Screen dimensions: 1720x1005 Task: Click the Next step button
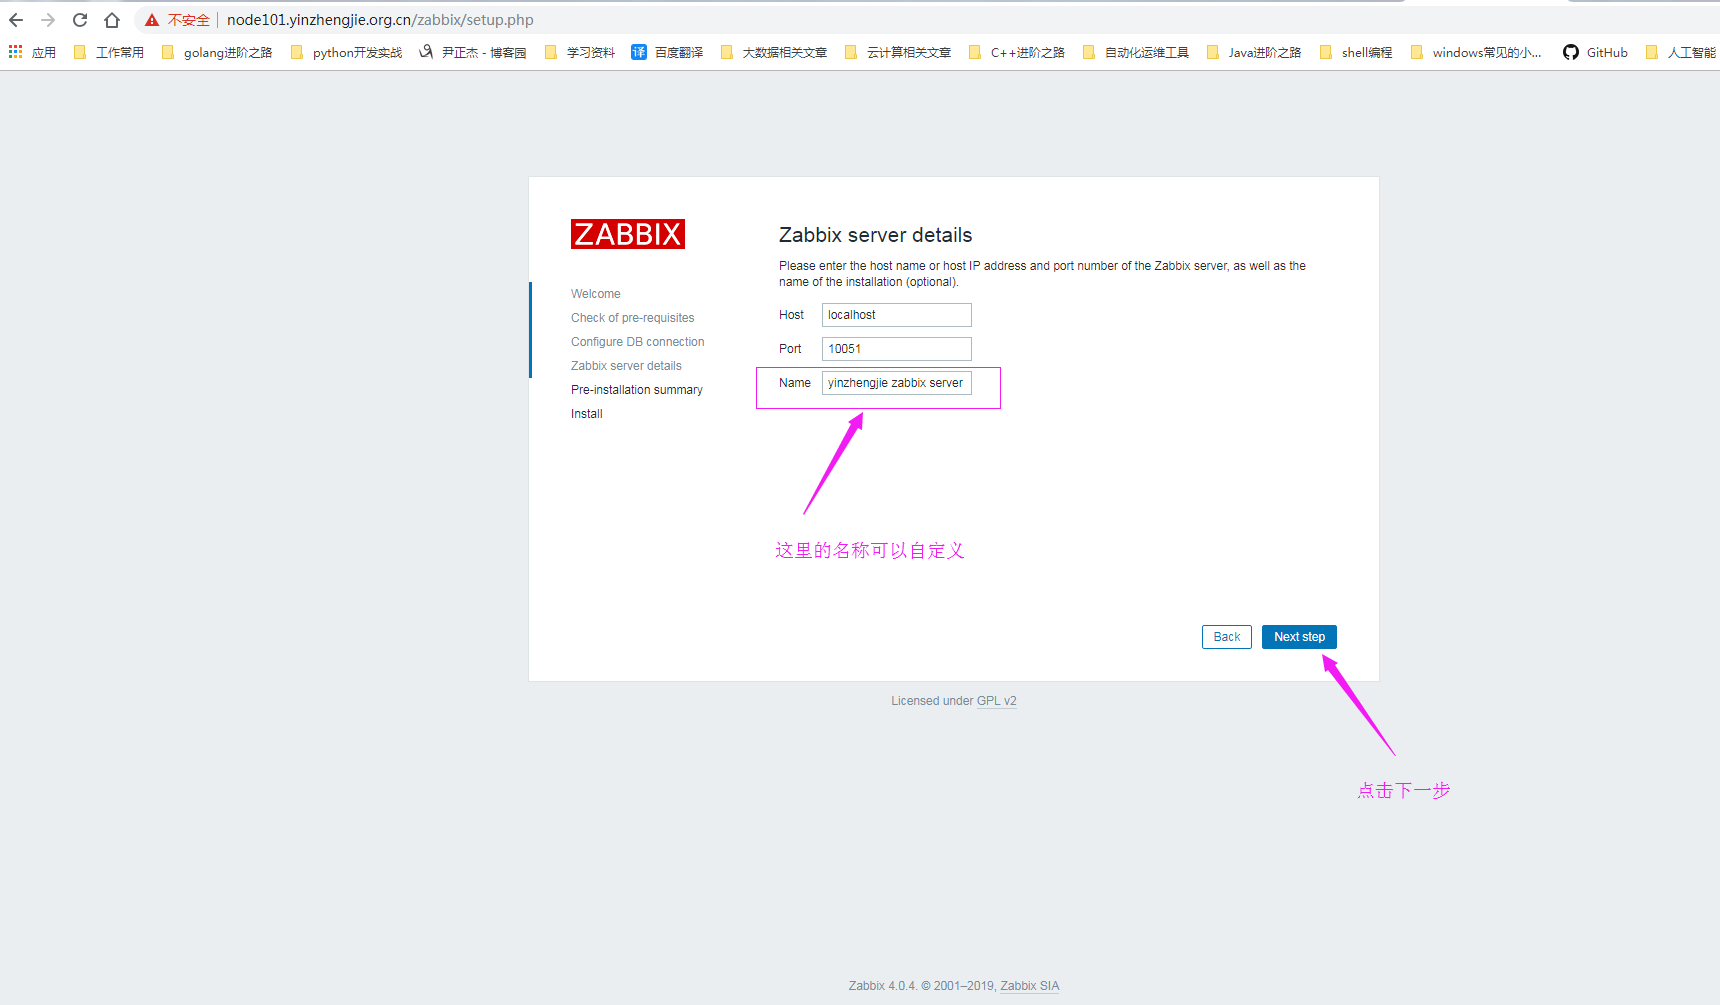[x=1299, y=637]
